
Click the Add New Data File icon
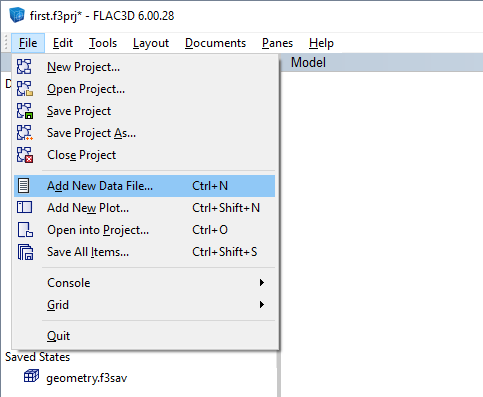(24, 186)
